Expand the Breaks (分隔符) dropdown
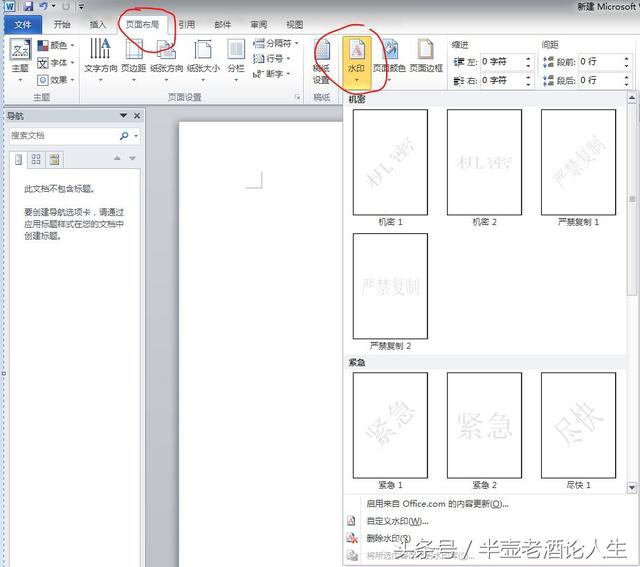 [x=276, y=44]
